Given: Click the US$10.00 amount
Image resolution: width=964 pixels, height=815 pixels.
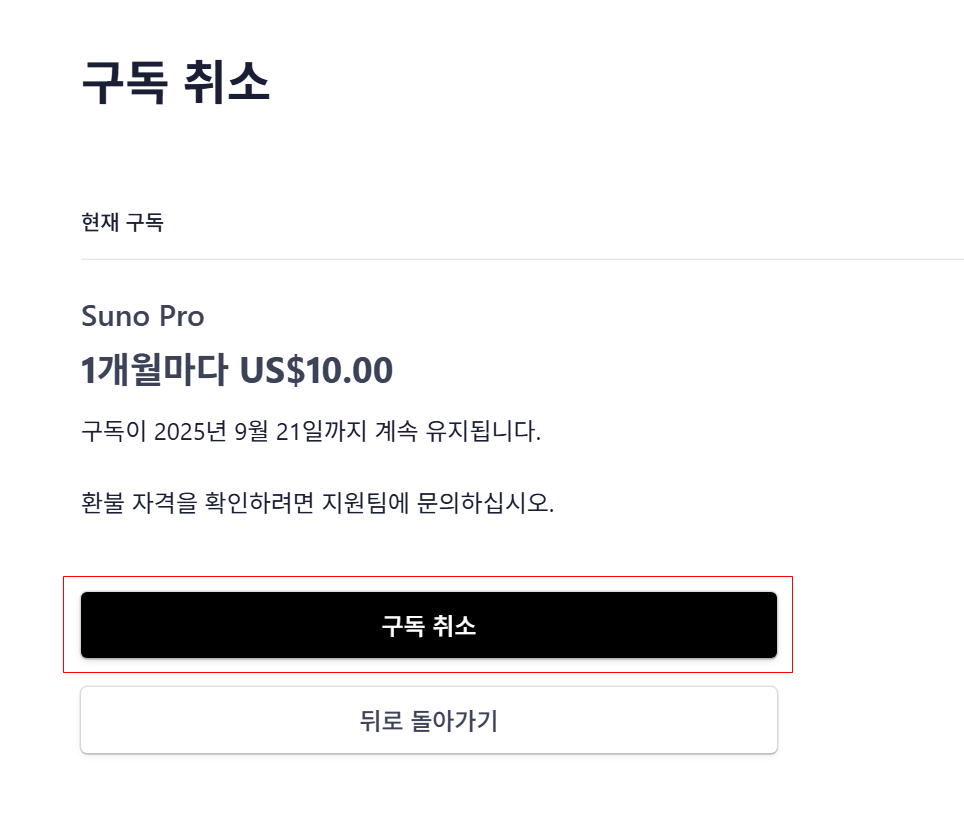Looking at the screenshot, I should pos(316,370).
